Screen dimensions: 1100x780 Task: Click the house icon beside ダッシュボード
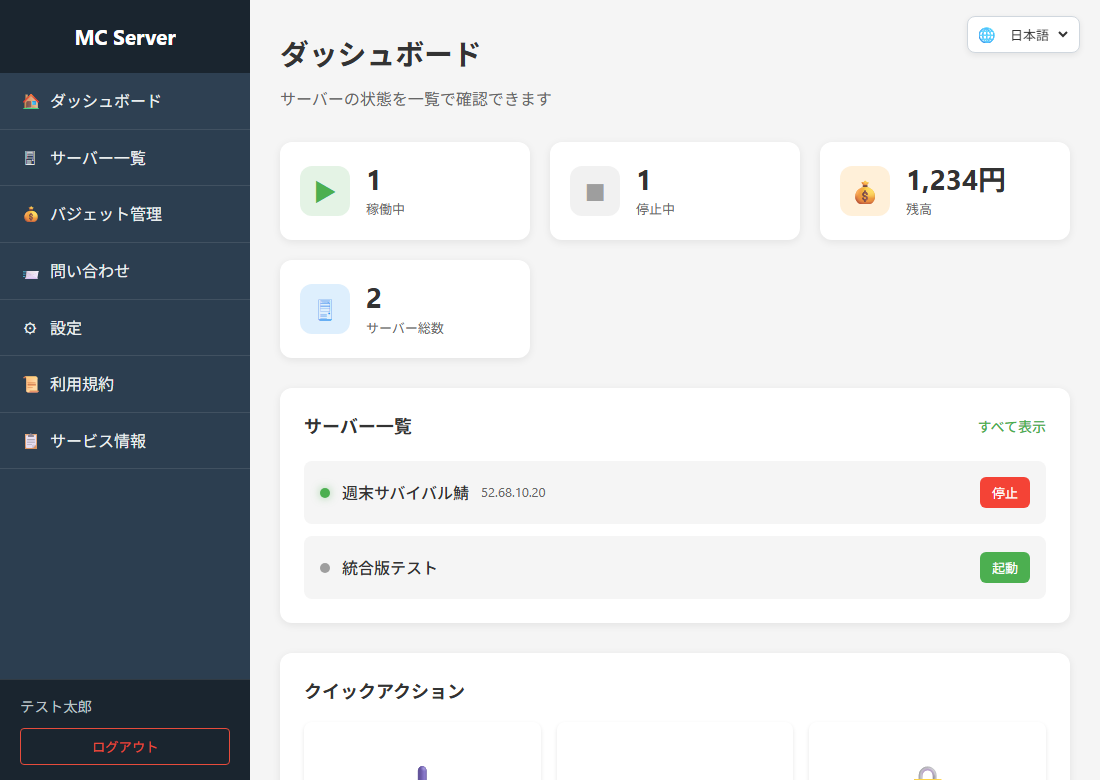click(x=31, y=101)
